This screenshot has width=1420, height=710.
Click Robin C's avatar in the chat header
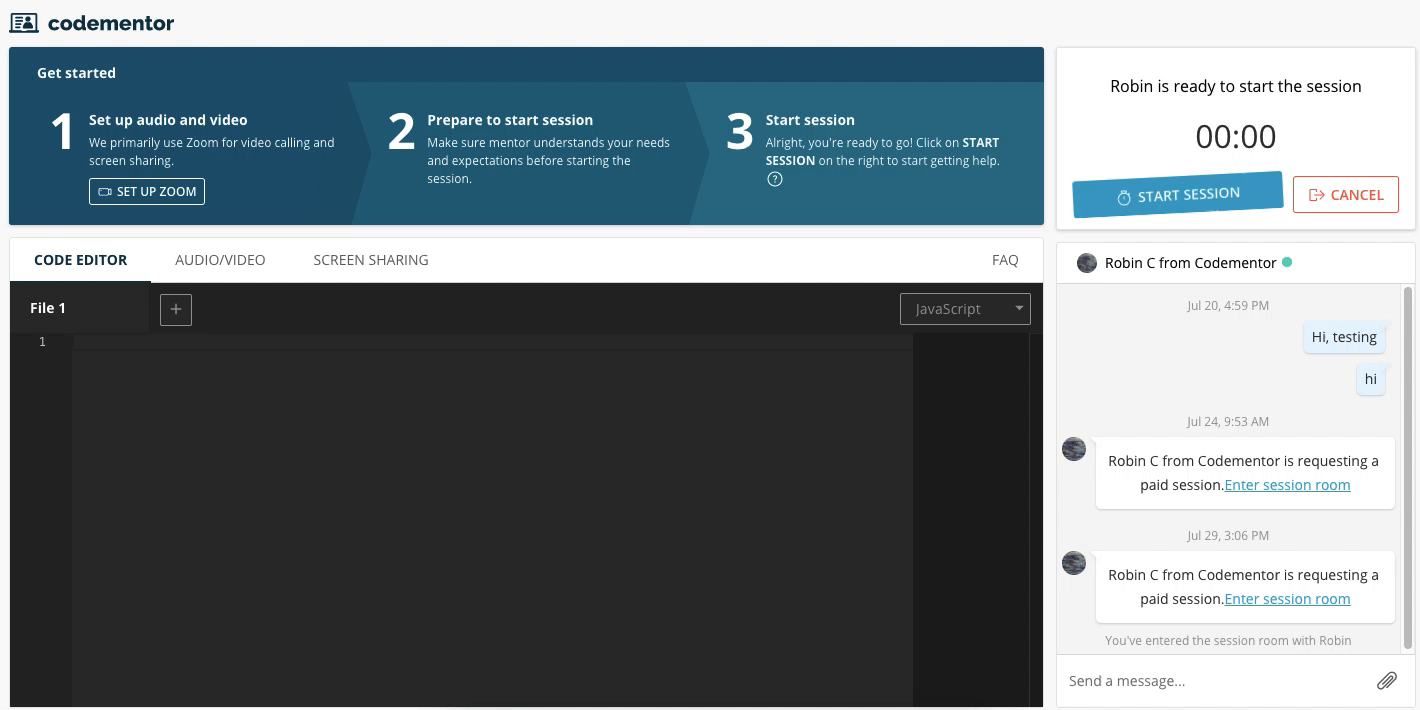coord(1087,263)
